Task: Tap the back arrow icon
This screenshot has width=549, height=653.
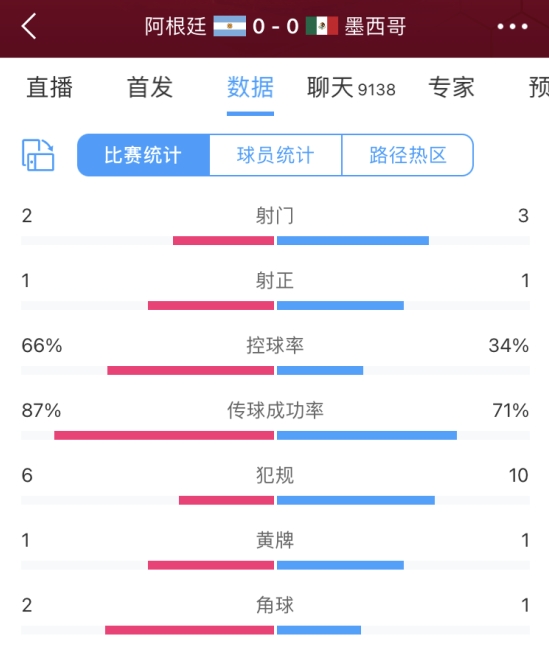Action: tap(29, 26)
